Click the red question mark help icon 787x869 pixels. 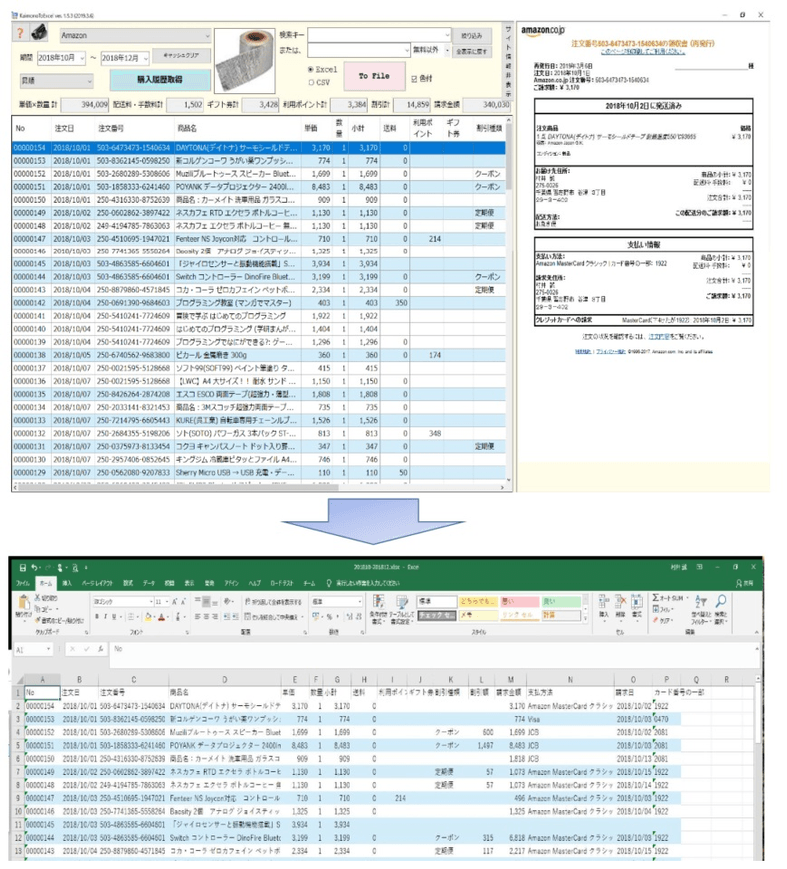(21, 35)
